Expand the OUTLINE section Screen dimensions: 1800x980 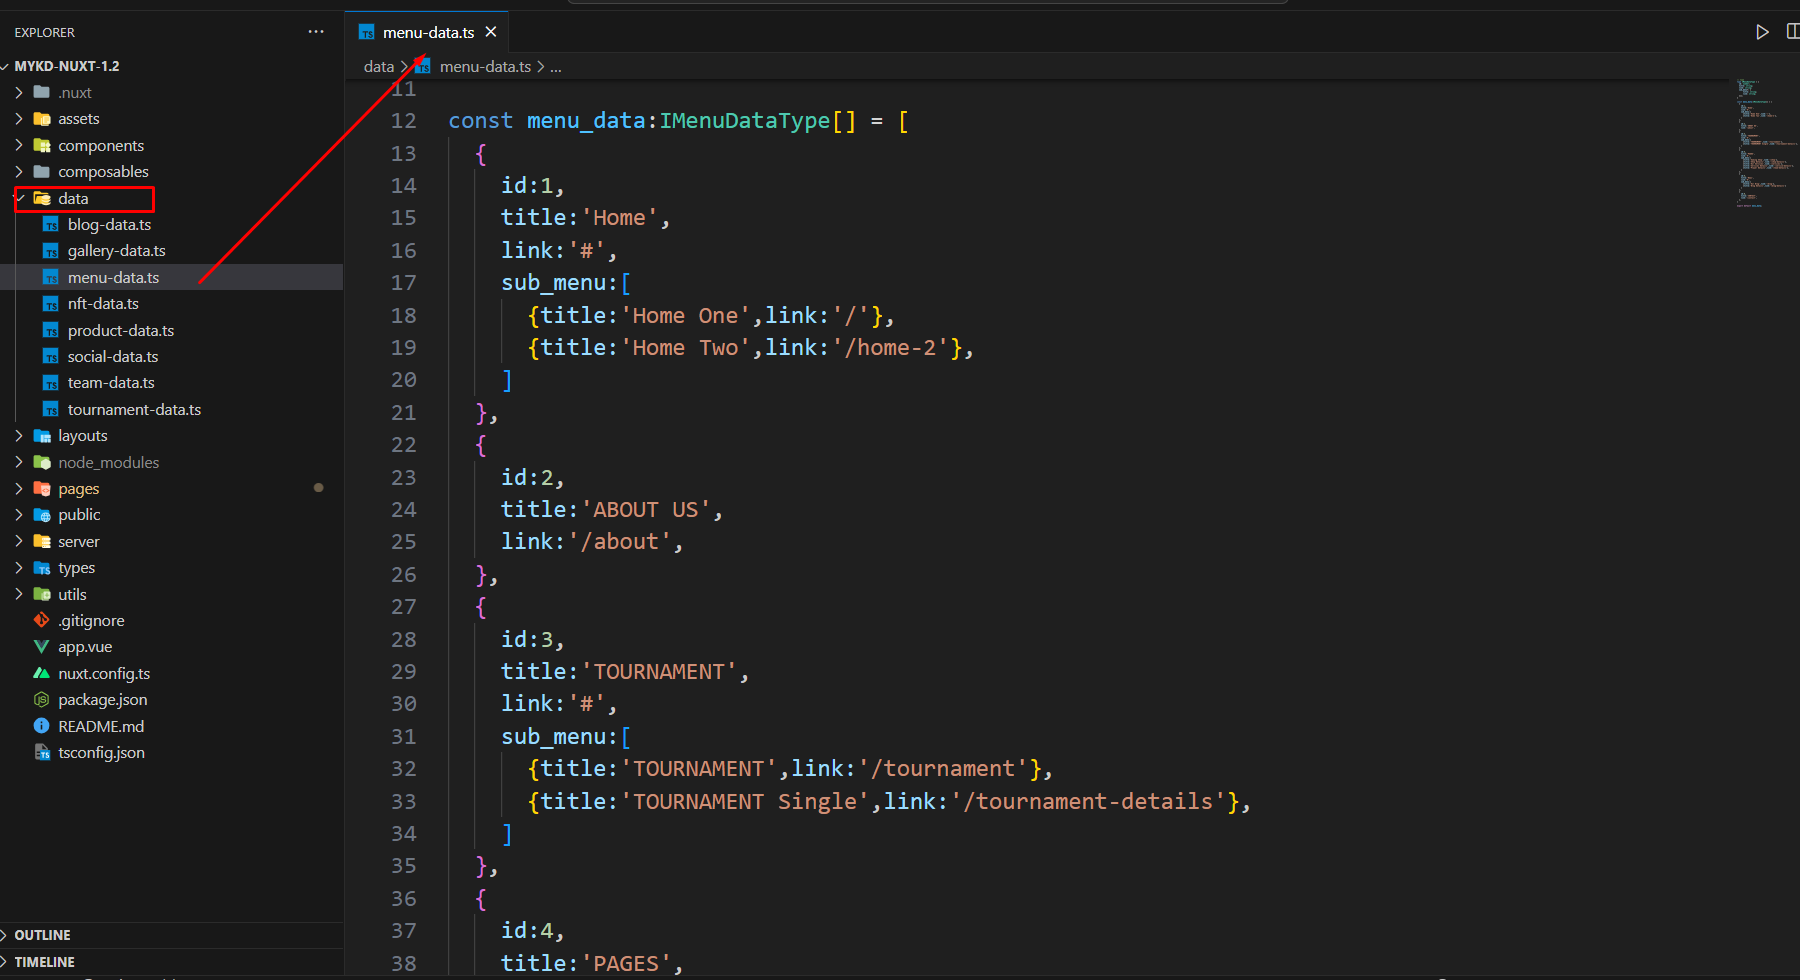click(42, 935)
